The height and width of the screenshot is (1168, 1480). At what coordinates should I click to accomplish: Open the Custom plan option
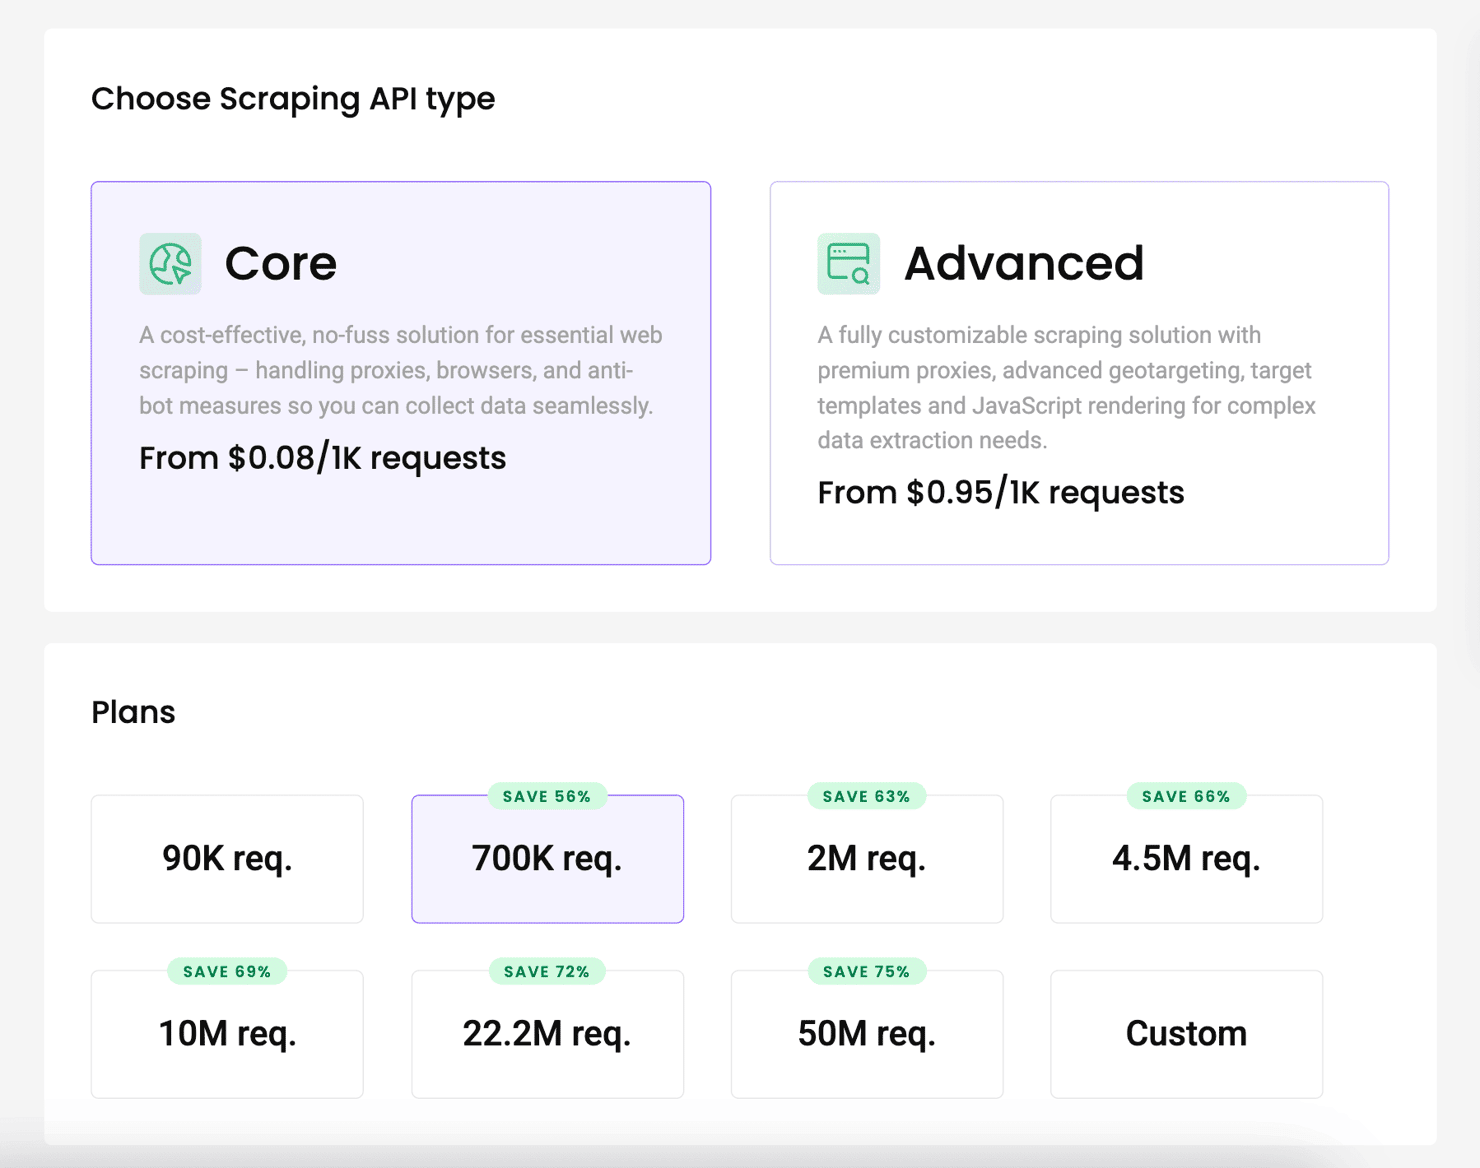1186,1034
